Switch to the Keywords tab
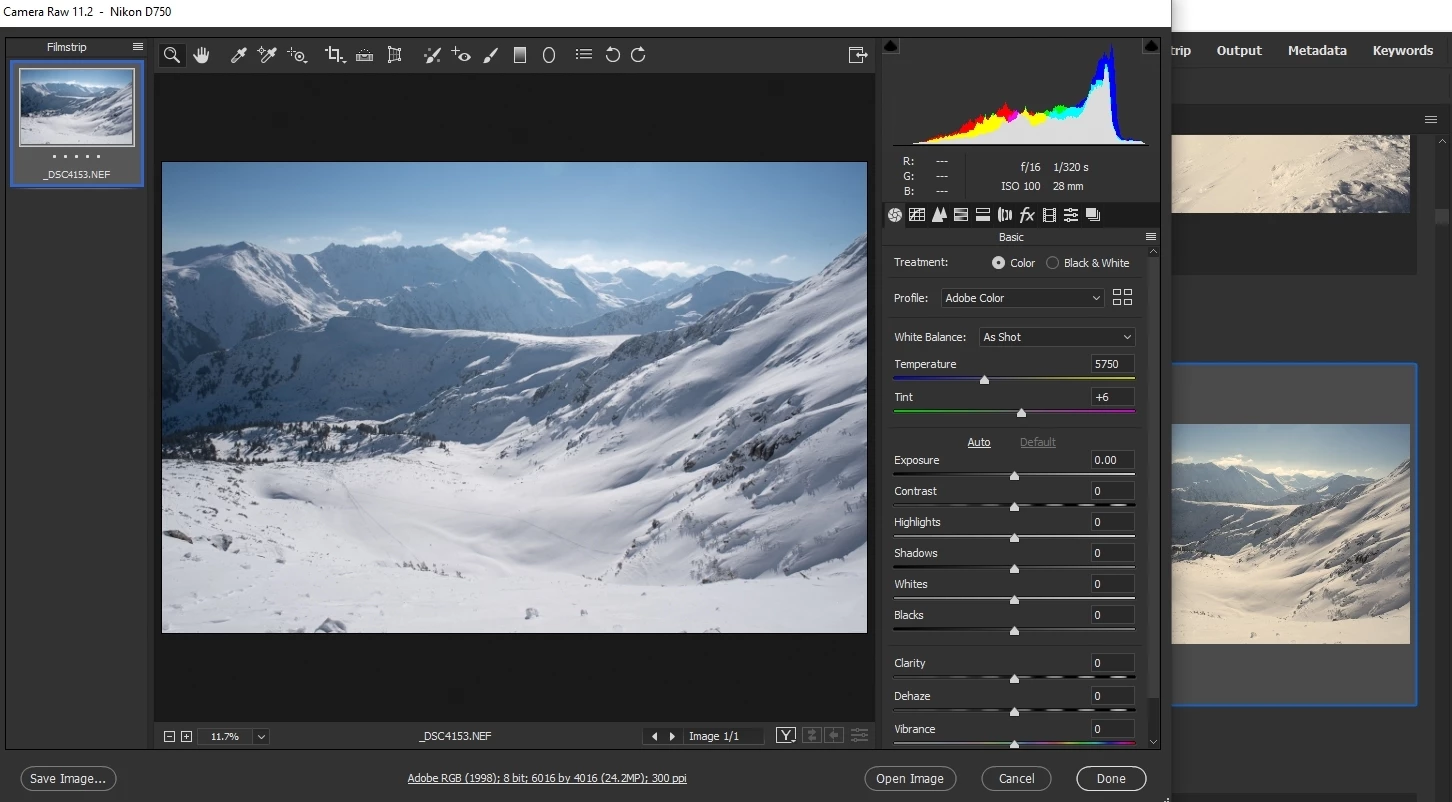The image size is (1452, 802). [1402, 51]
